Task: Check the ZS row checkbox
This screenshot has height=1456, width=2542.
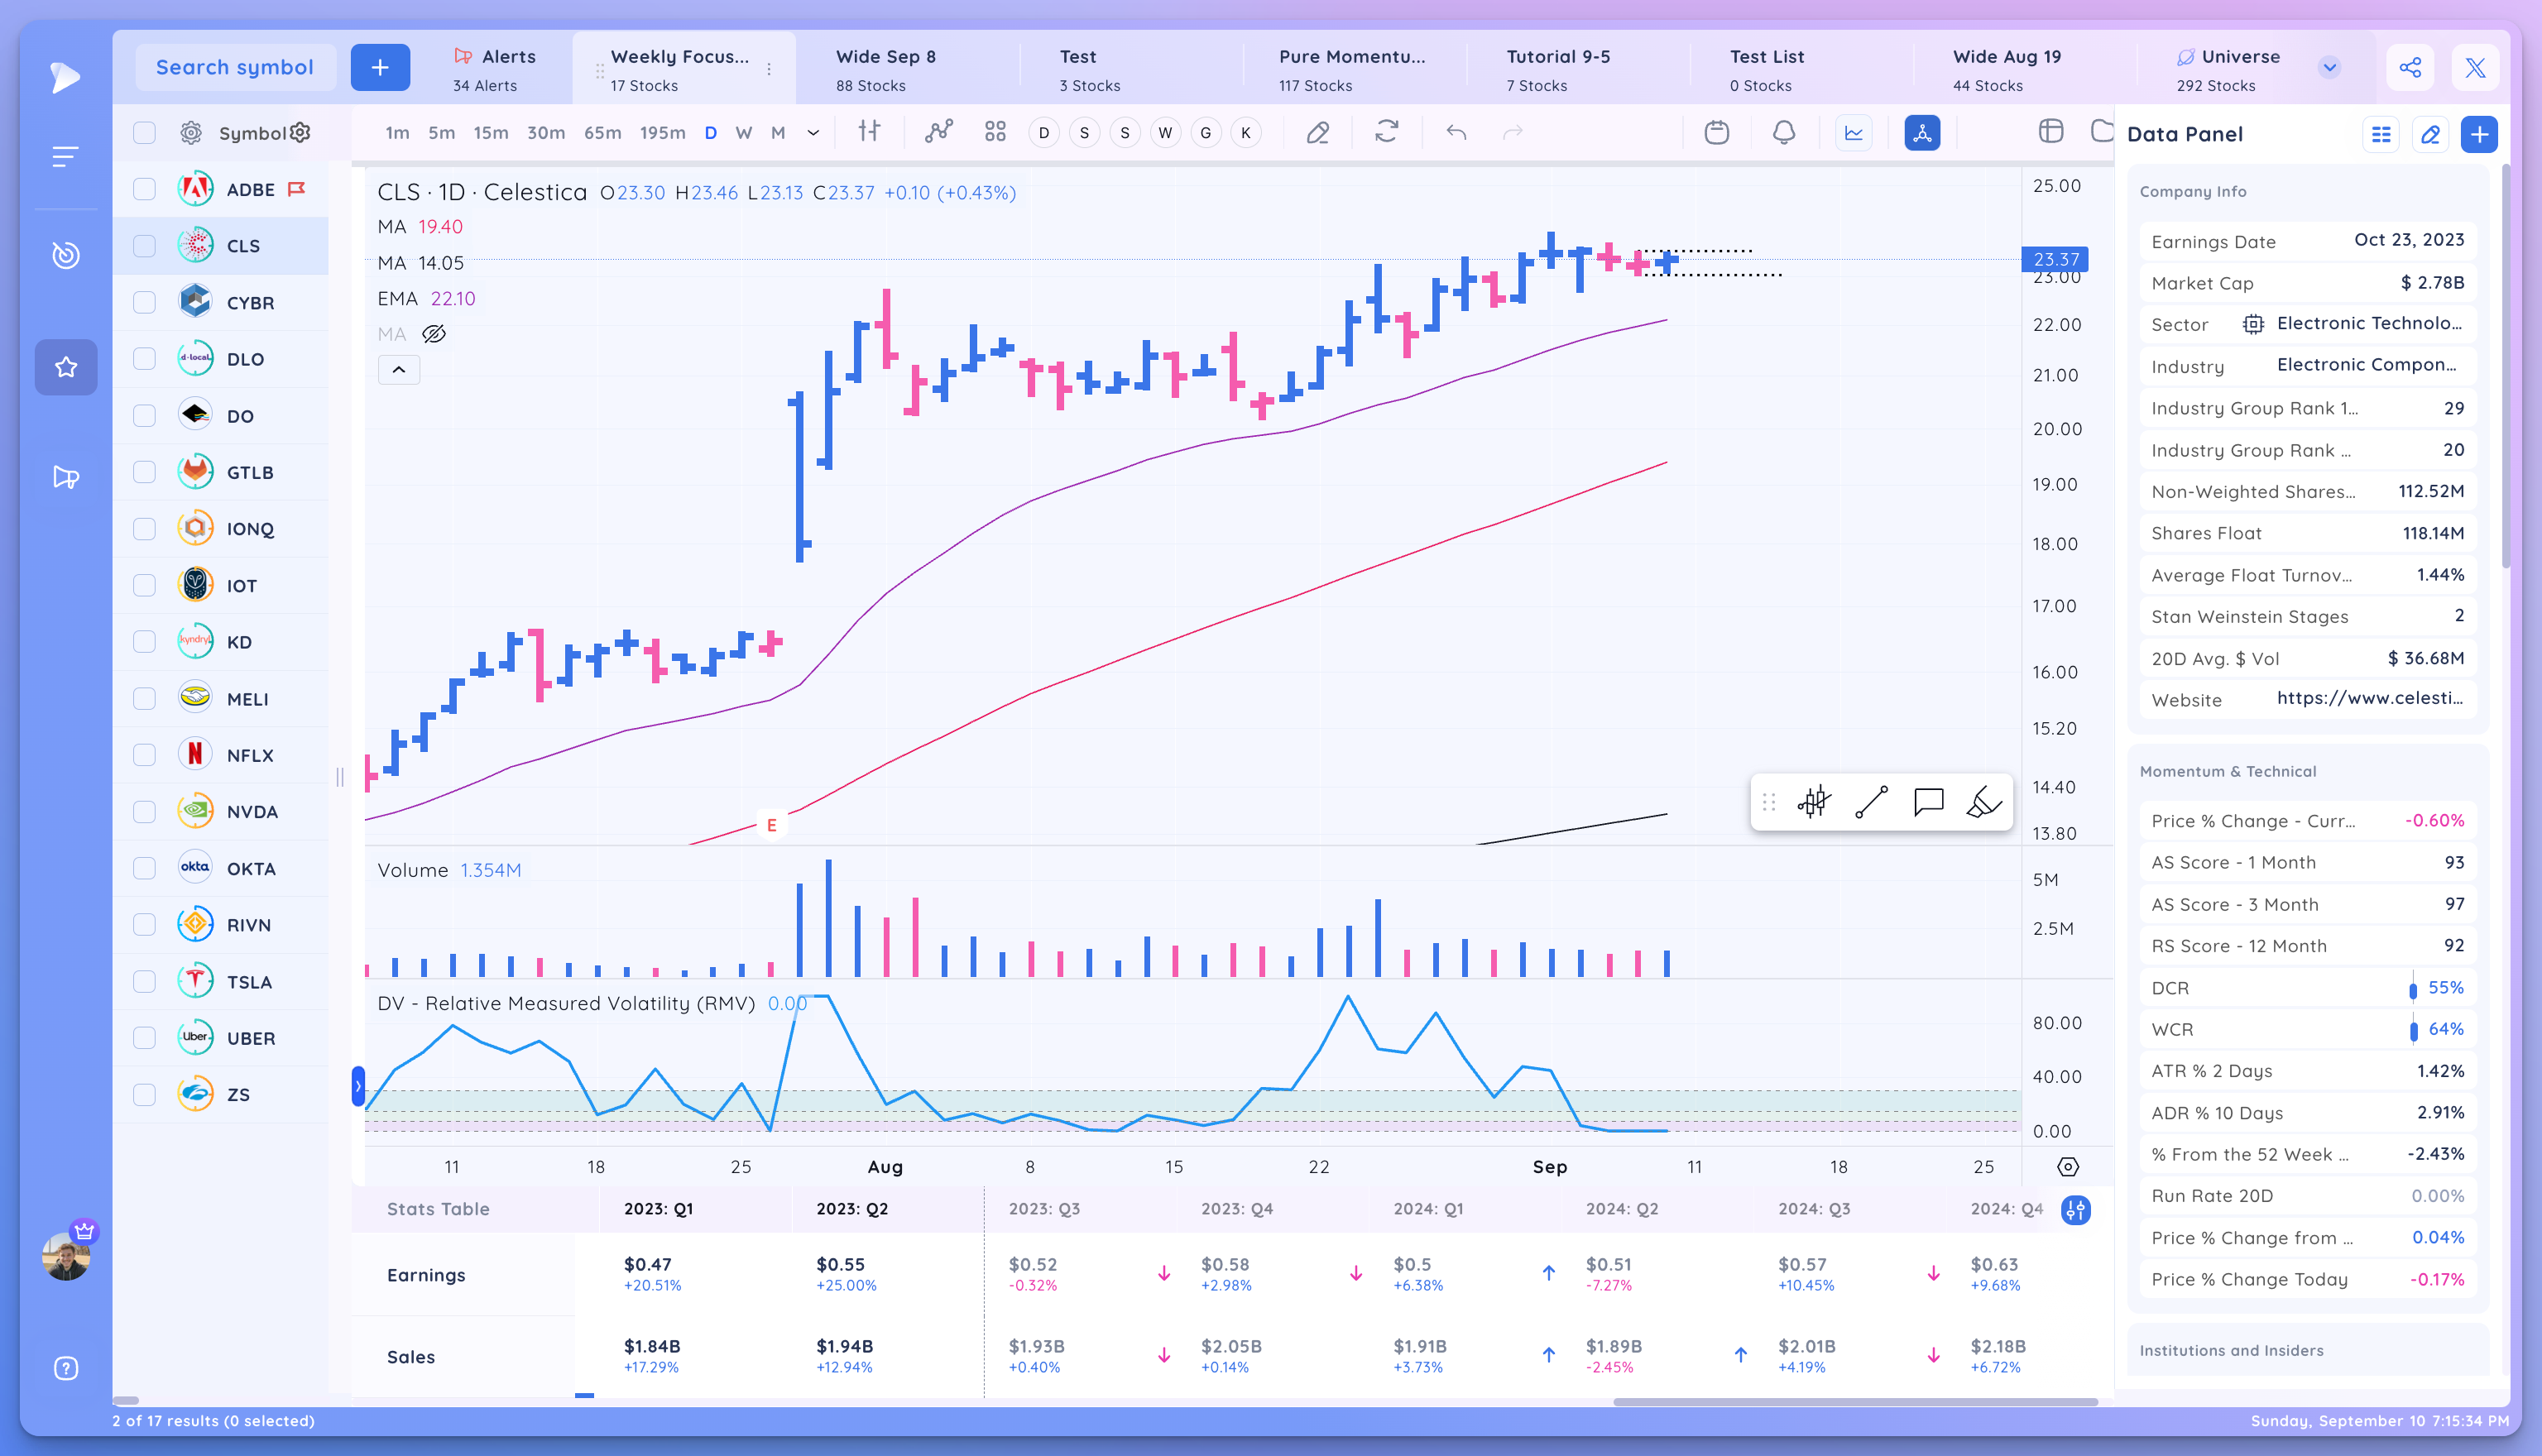Action: point(144,1094)
